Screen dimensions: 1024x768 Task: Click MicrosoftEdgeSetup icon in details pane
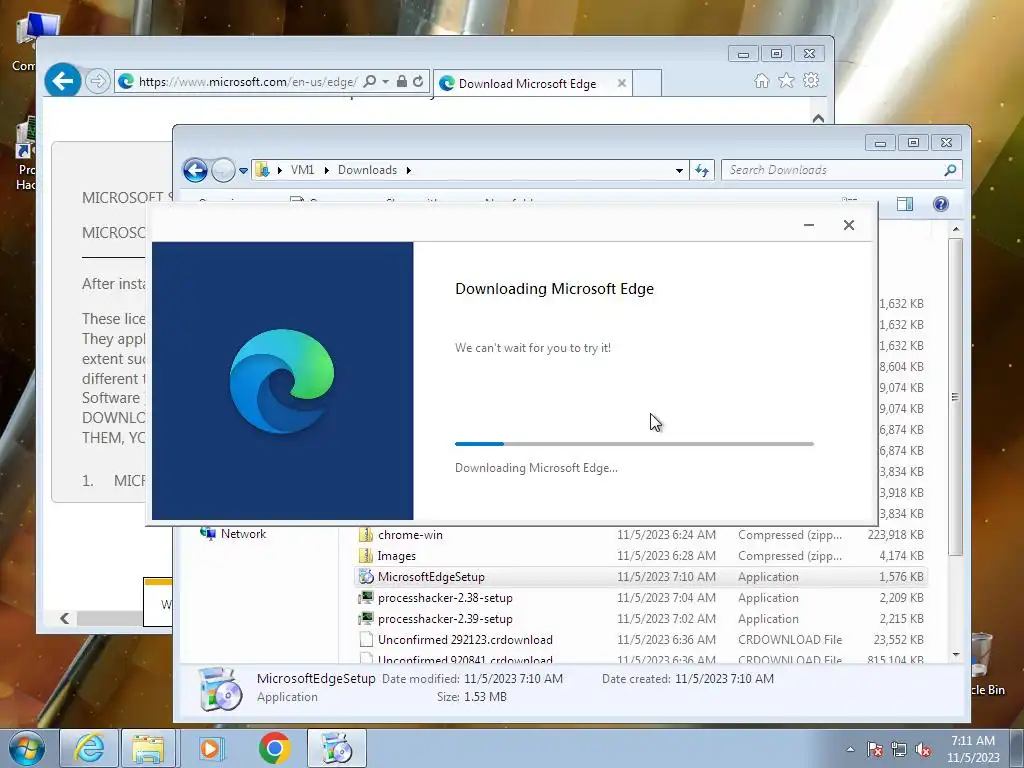point(219,688)
